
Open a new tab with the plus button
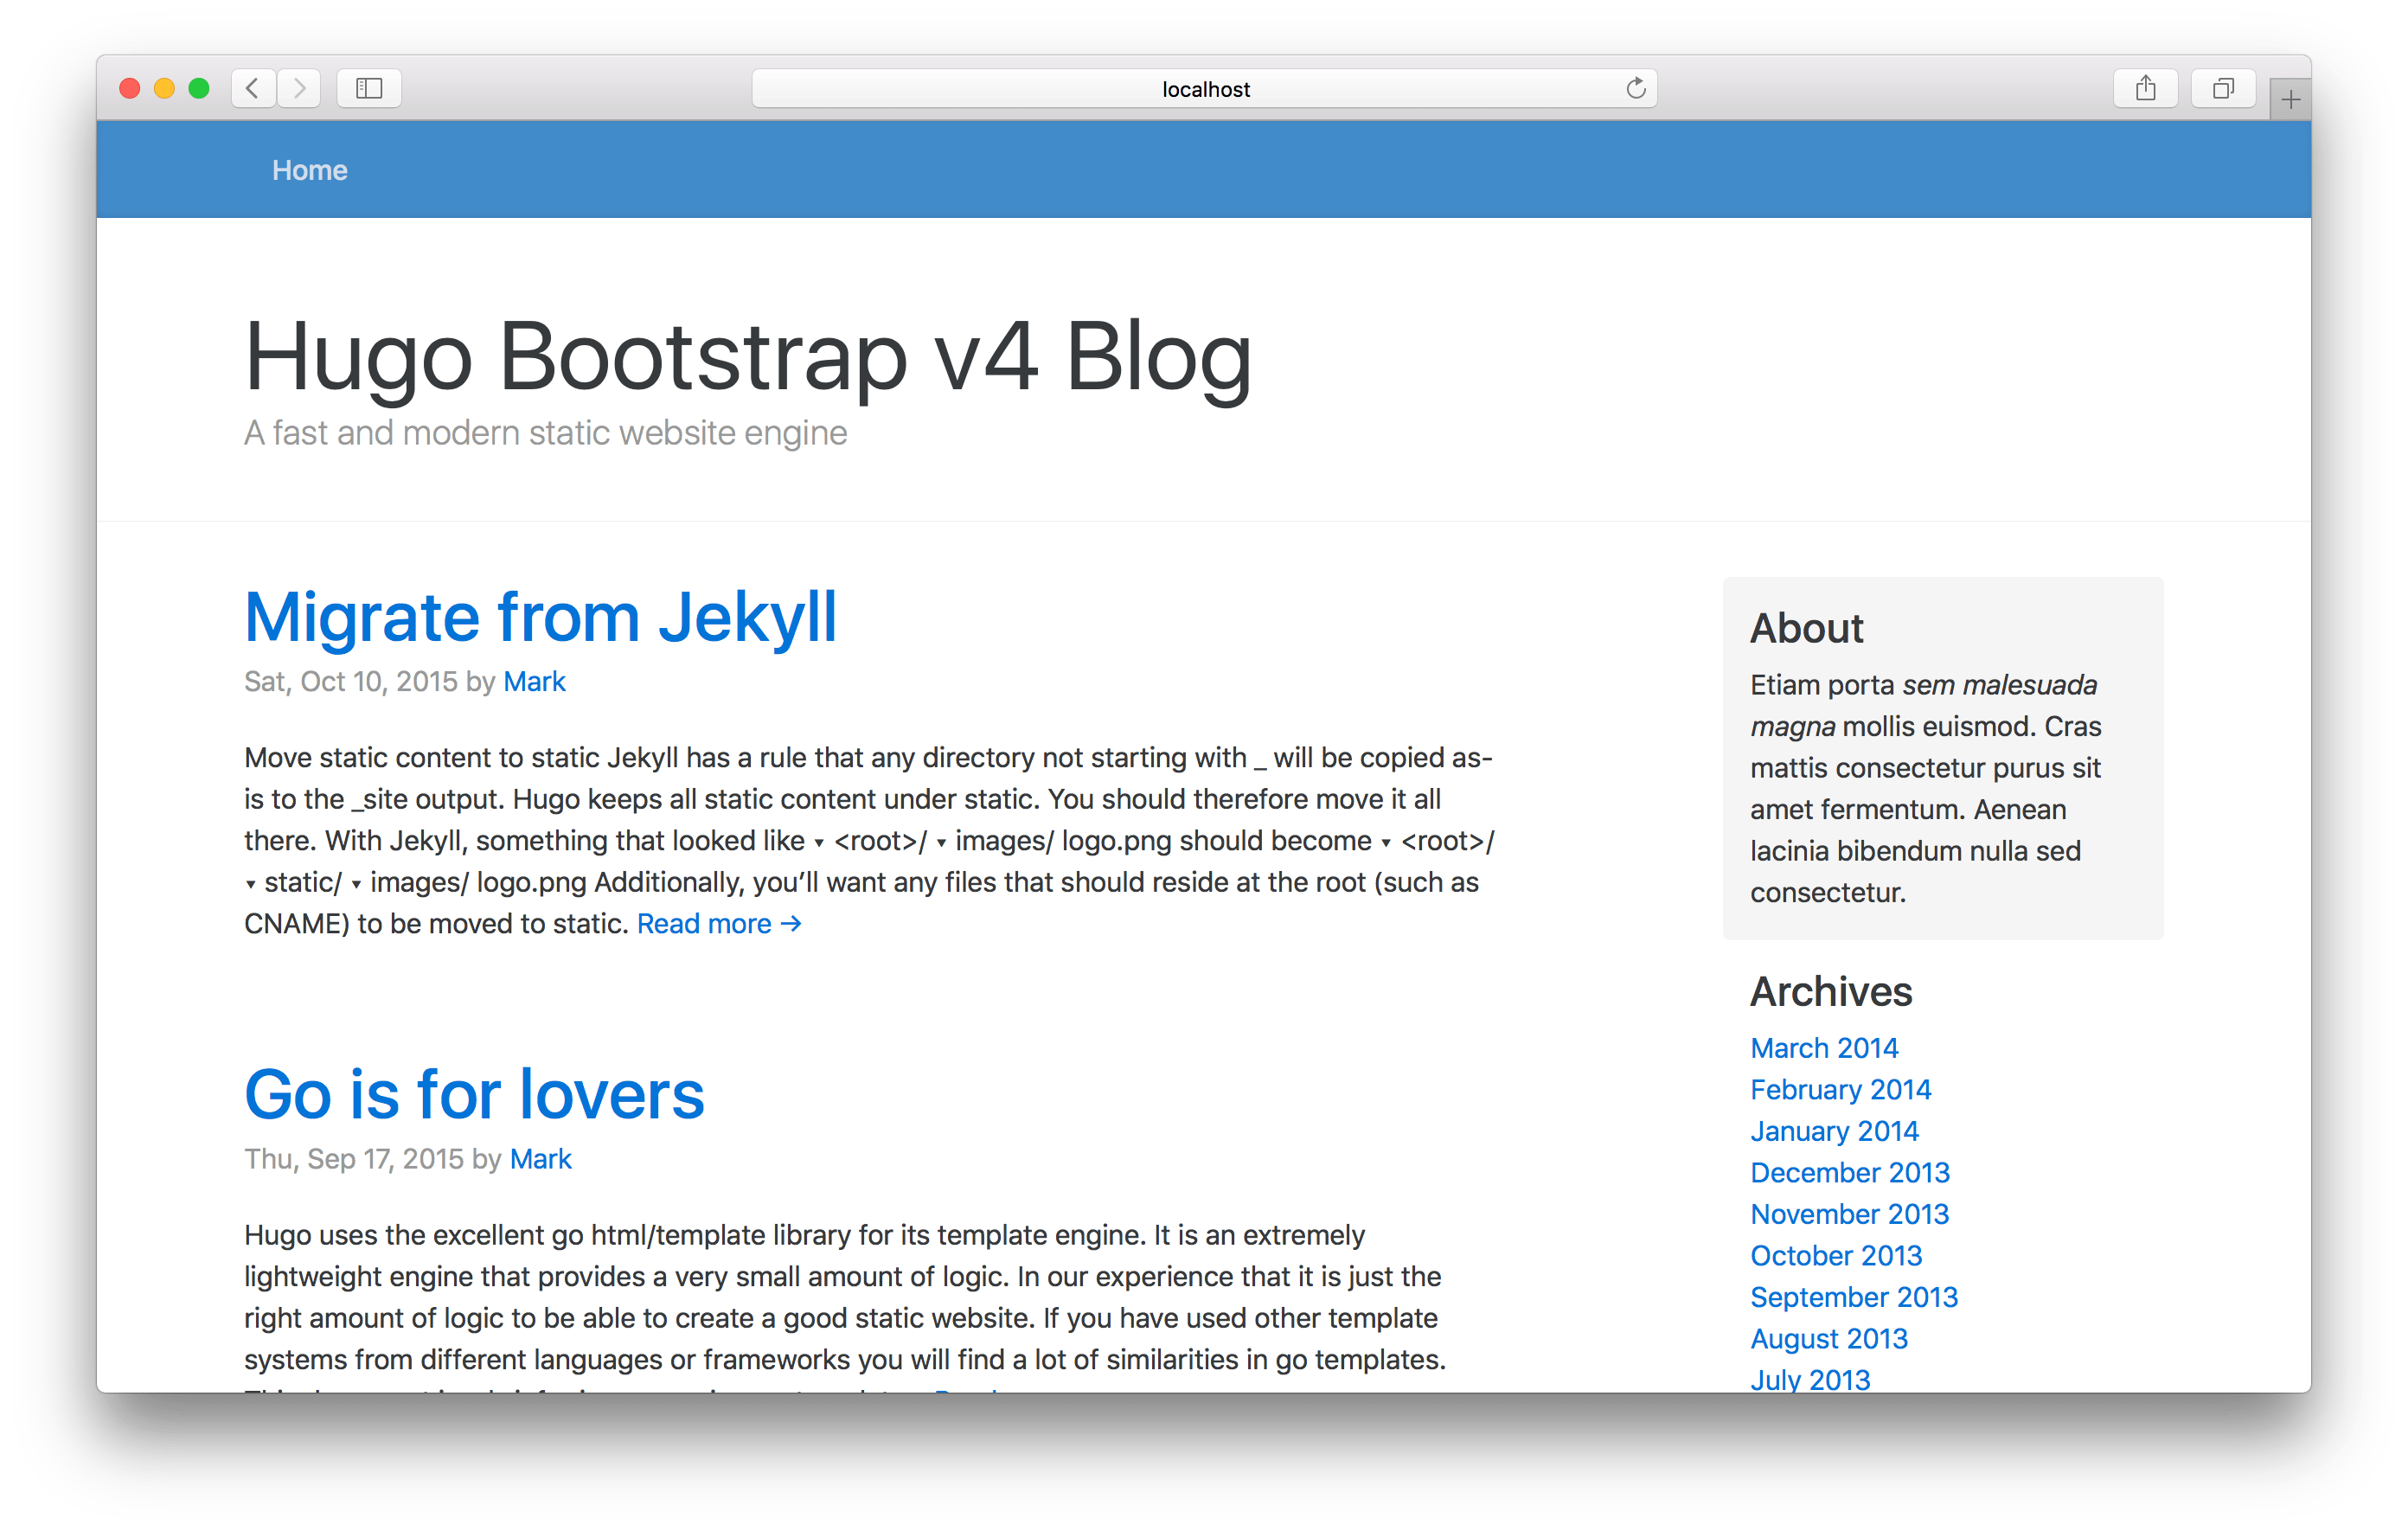(2290, 99)
